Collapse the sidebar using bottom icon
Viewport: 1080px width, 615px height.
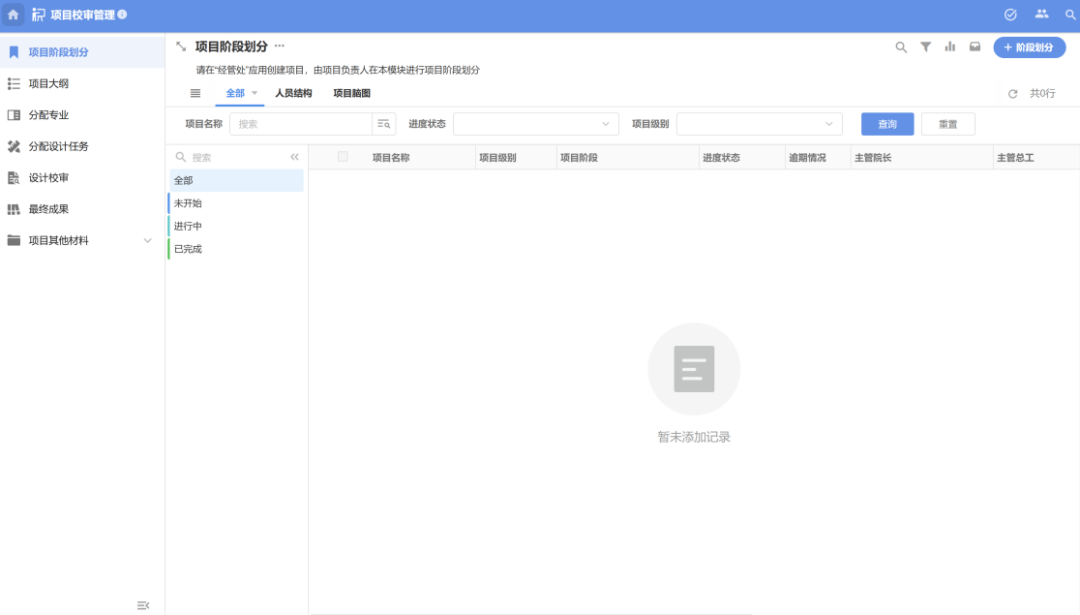coord(143,605)
